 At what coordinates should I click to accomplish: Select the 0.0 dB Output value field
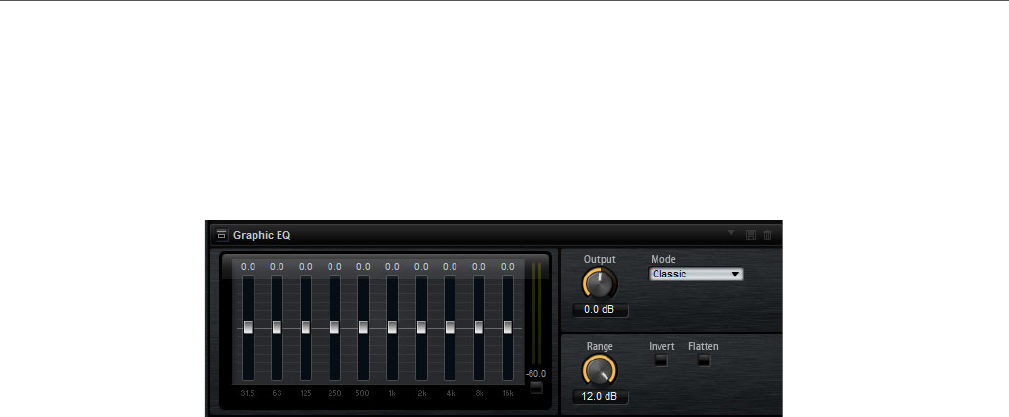[600, 310]
